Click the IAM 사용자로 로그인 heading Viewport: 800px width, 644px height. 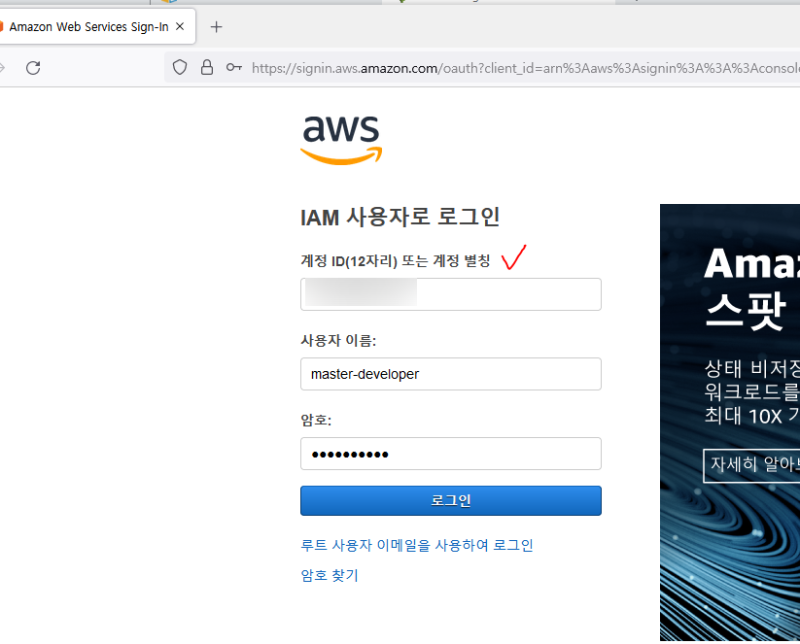pyautogui.click(x=399, y=217)
